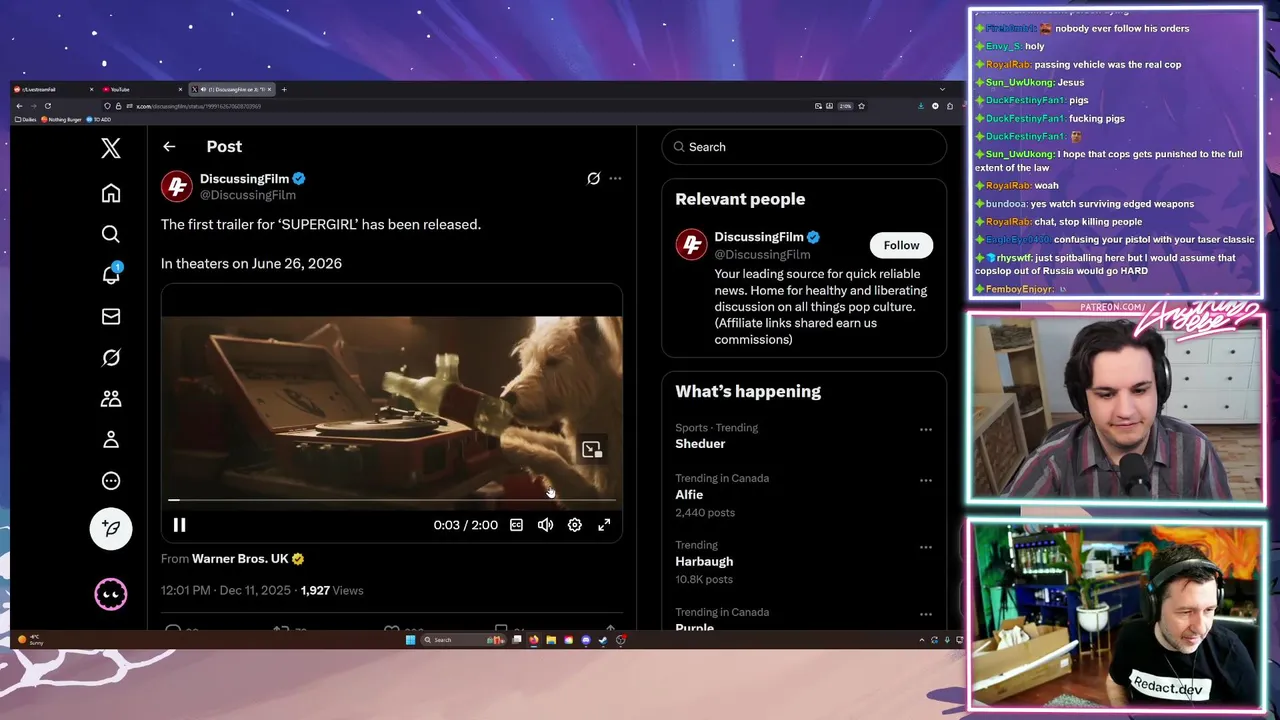The image size is (1280, 720).
Task: Open DiscussingFilm author name on the post
Action: pyautogui.click(x=244, y=178)
